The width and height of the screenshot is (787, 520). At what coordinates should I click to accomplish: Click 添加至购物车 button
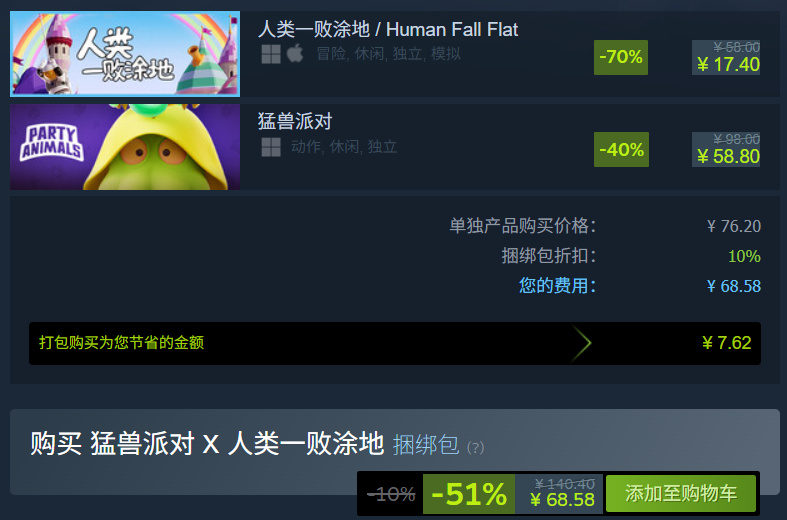tap(681, 493)
